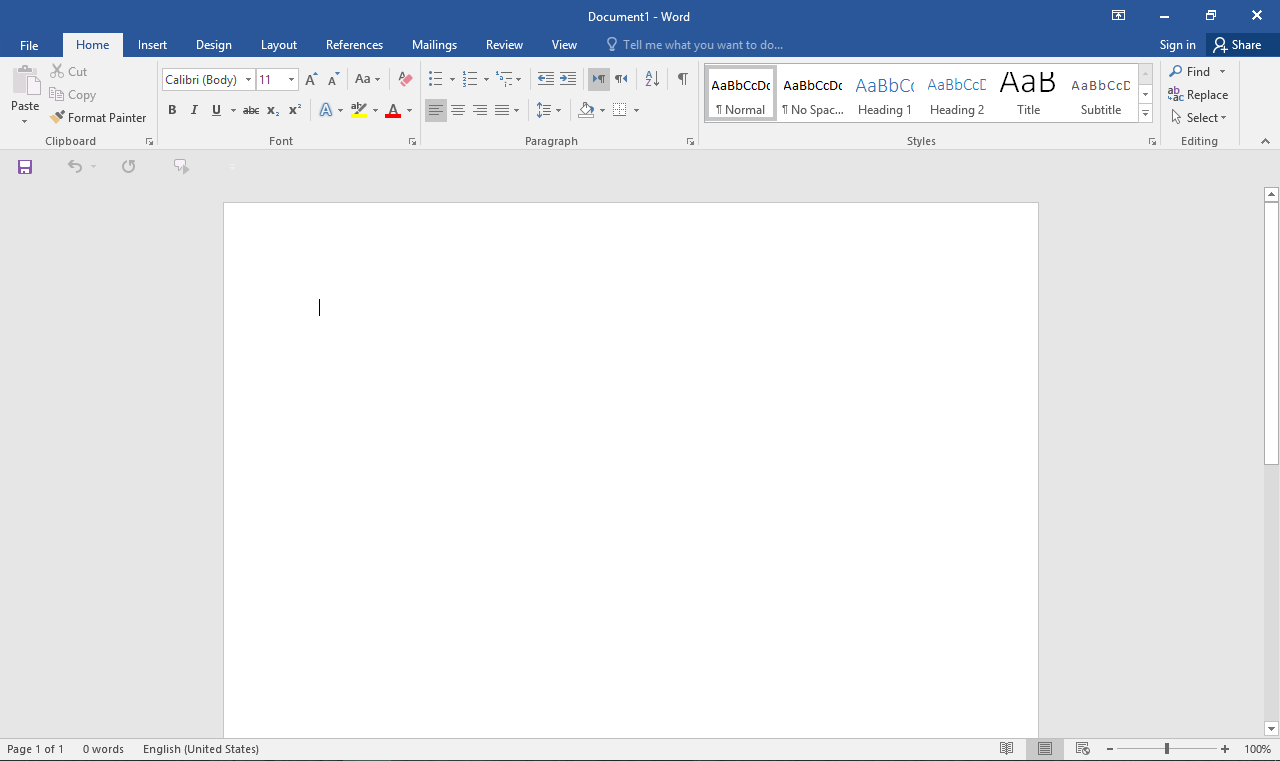This screenshot has width=1280, height=761.
Task: Toggle Bold formatting
Action: pos(172,110)
